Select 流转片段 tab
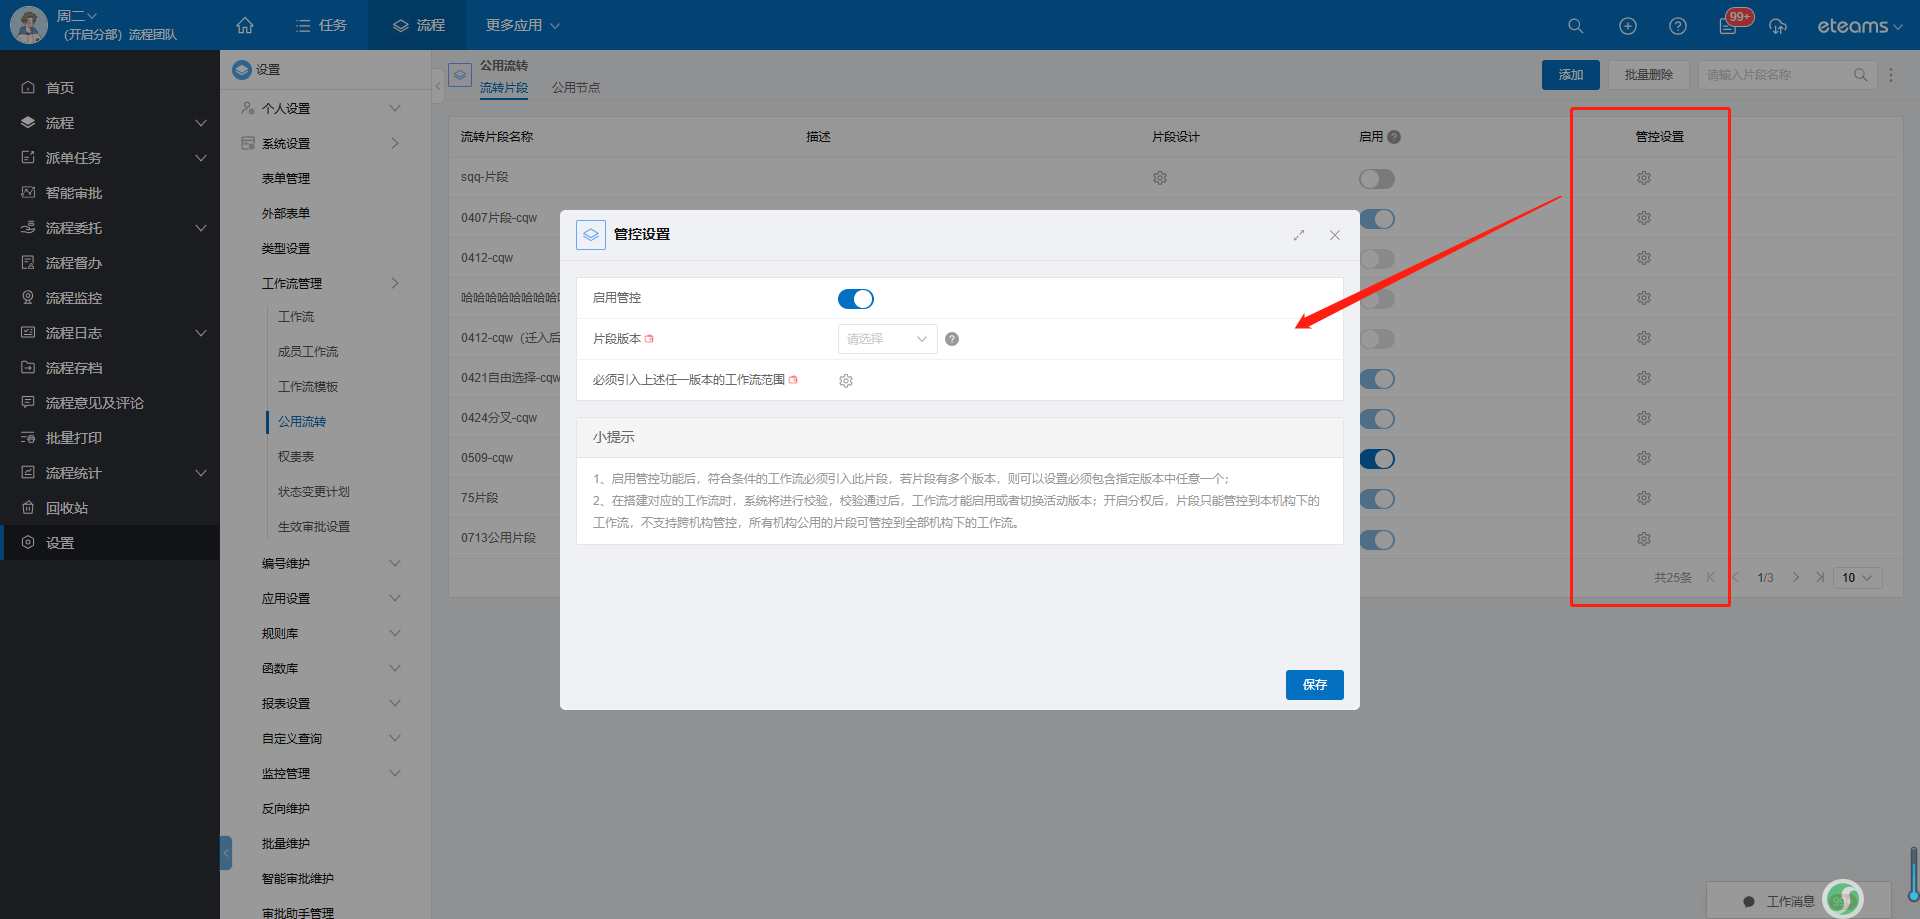The height and width of the screenshot is (919, 1920). (x=504, y=88)
